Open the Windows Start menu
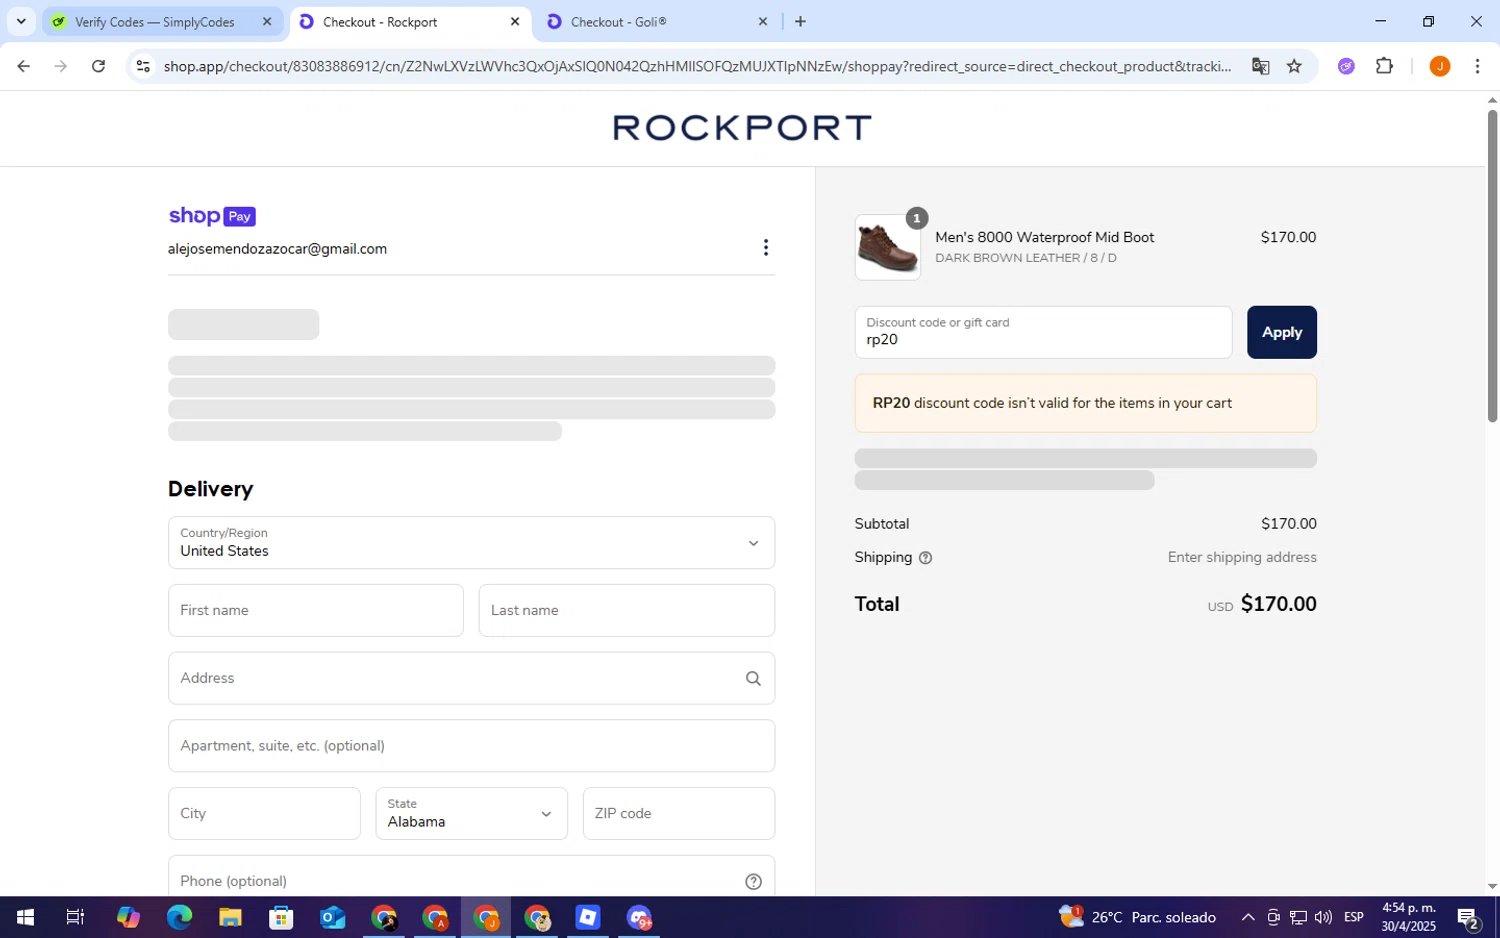Viewport: 1500px width, 938px height. (25, 917)
